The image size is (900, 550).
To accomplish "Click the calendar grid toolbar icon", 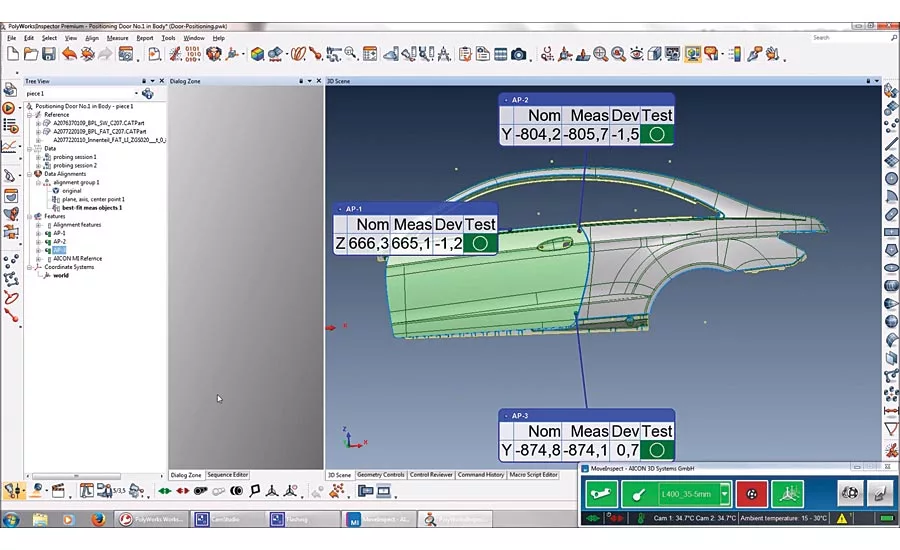I will (x=370, y=54).
